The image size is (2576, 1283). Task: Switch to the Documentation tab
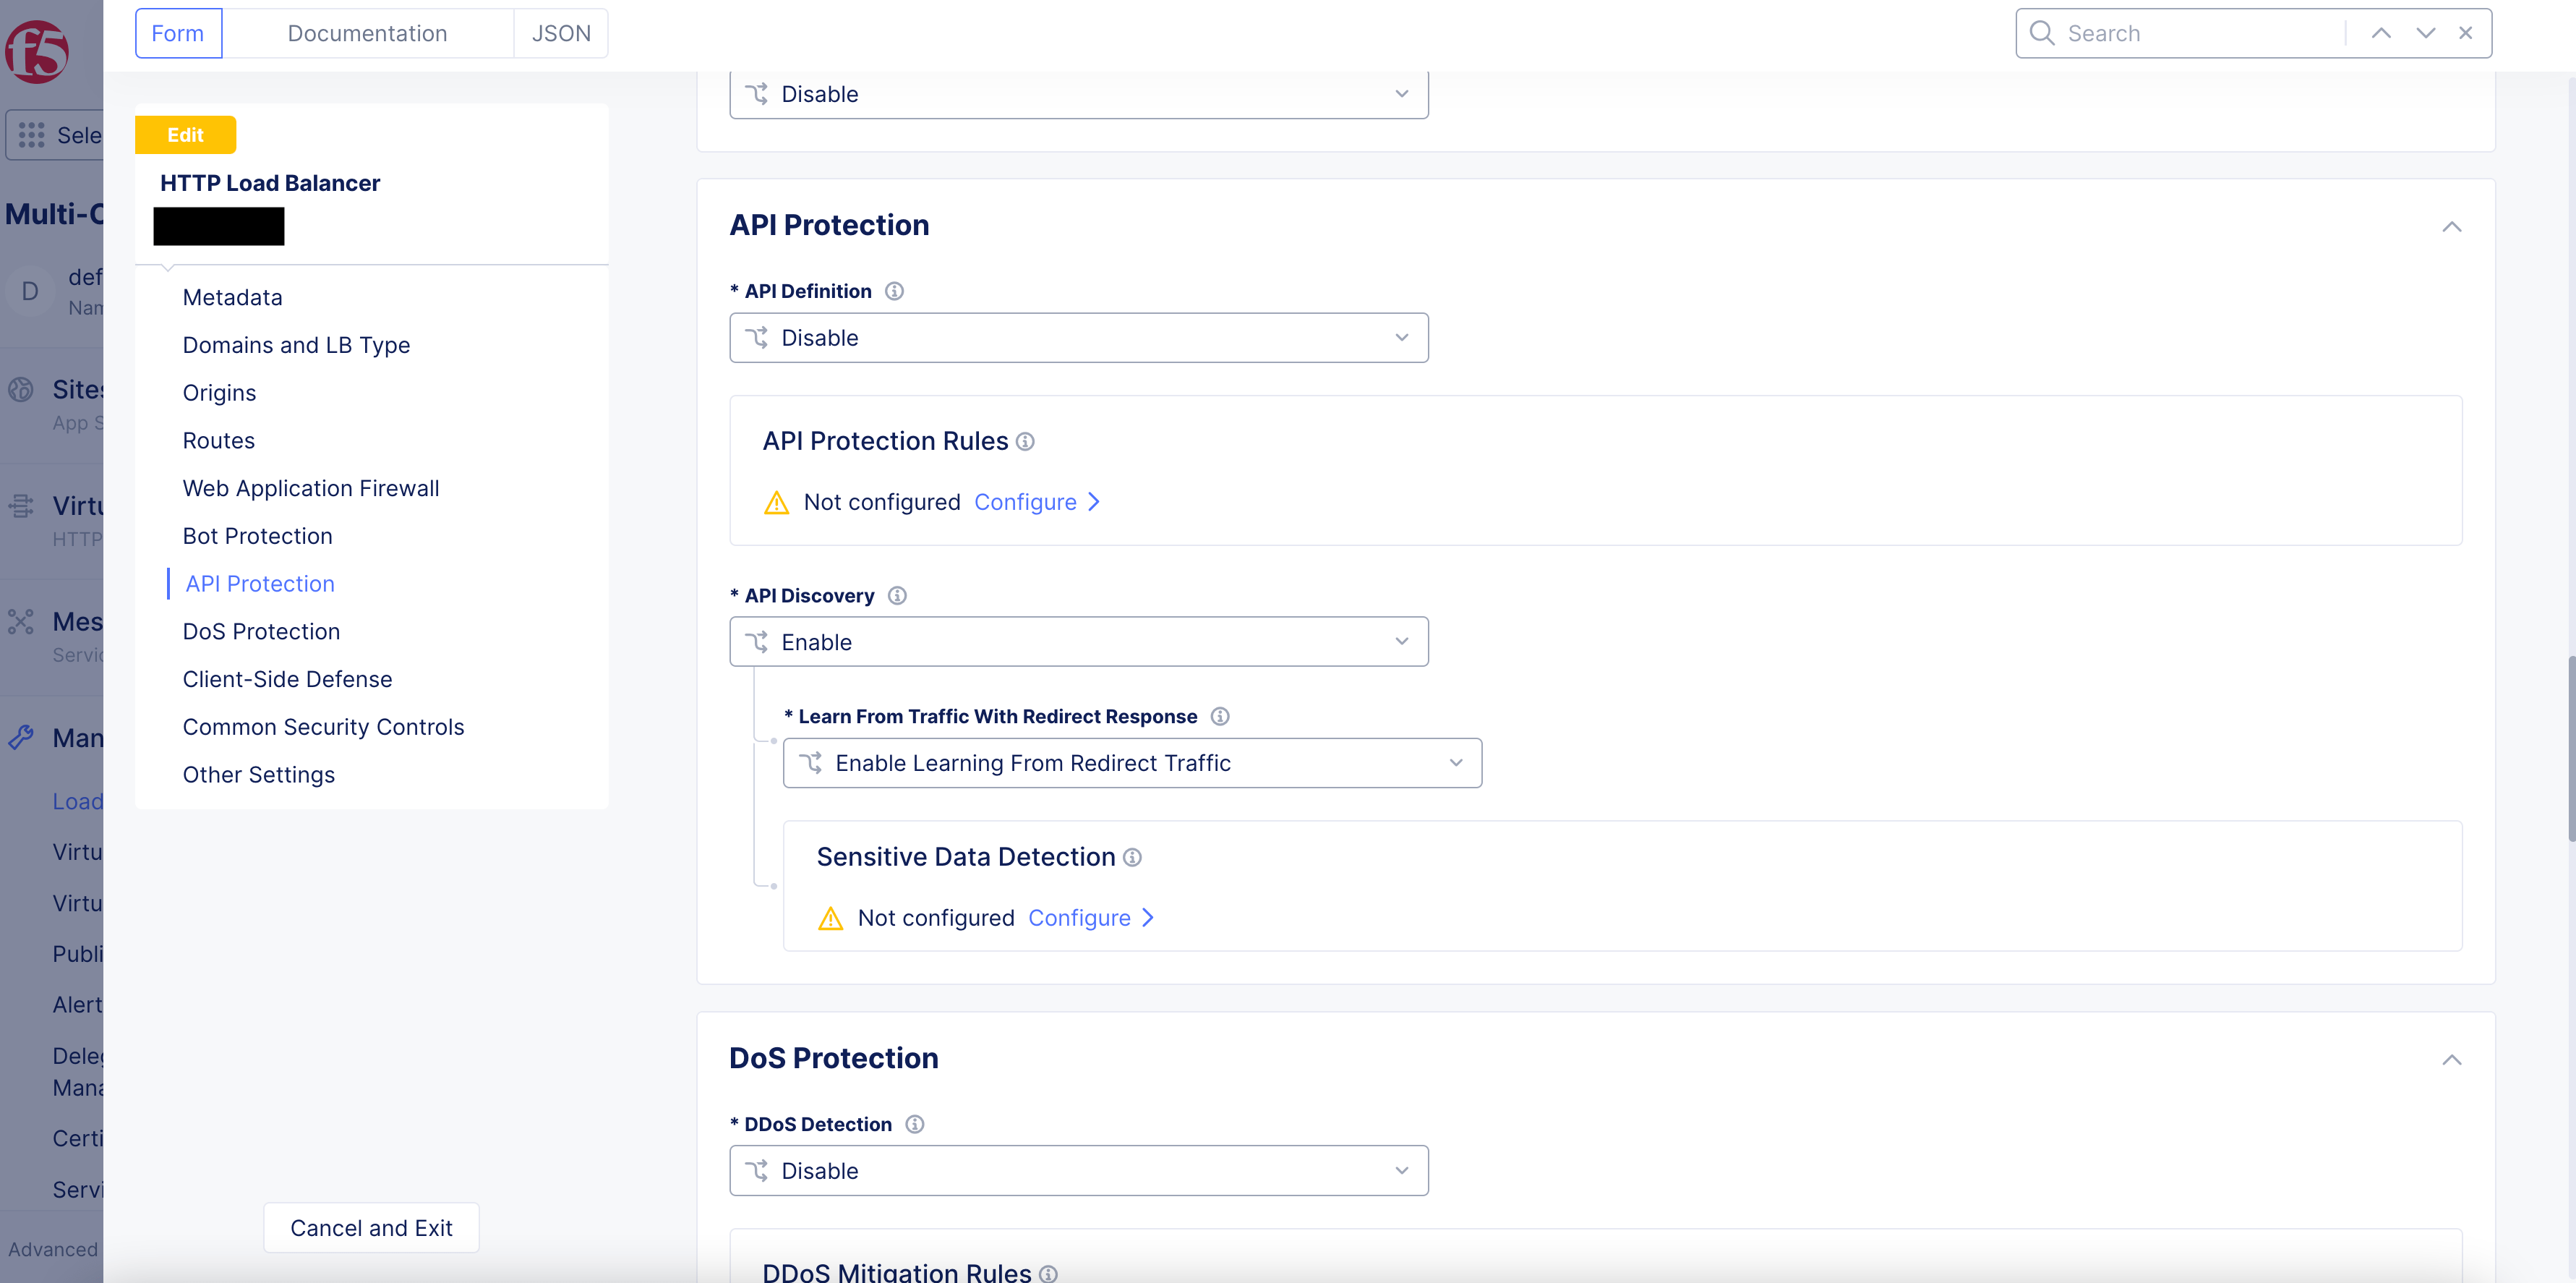[x=367, y=33]
